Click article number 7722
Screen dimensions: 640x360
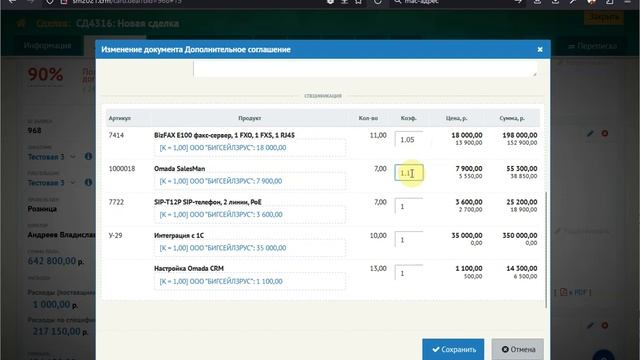click(116, 202)
